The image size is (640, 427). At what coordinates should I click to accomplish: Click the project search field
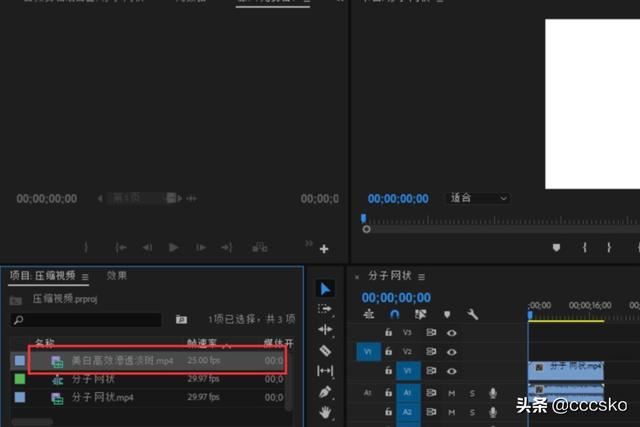[x=85, y=320]
